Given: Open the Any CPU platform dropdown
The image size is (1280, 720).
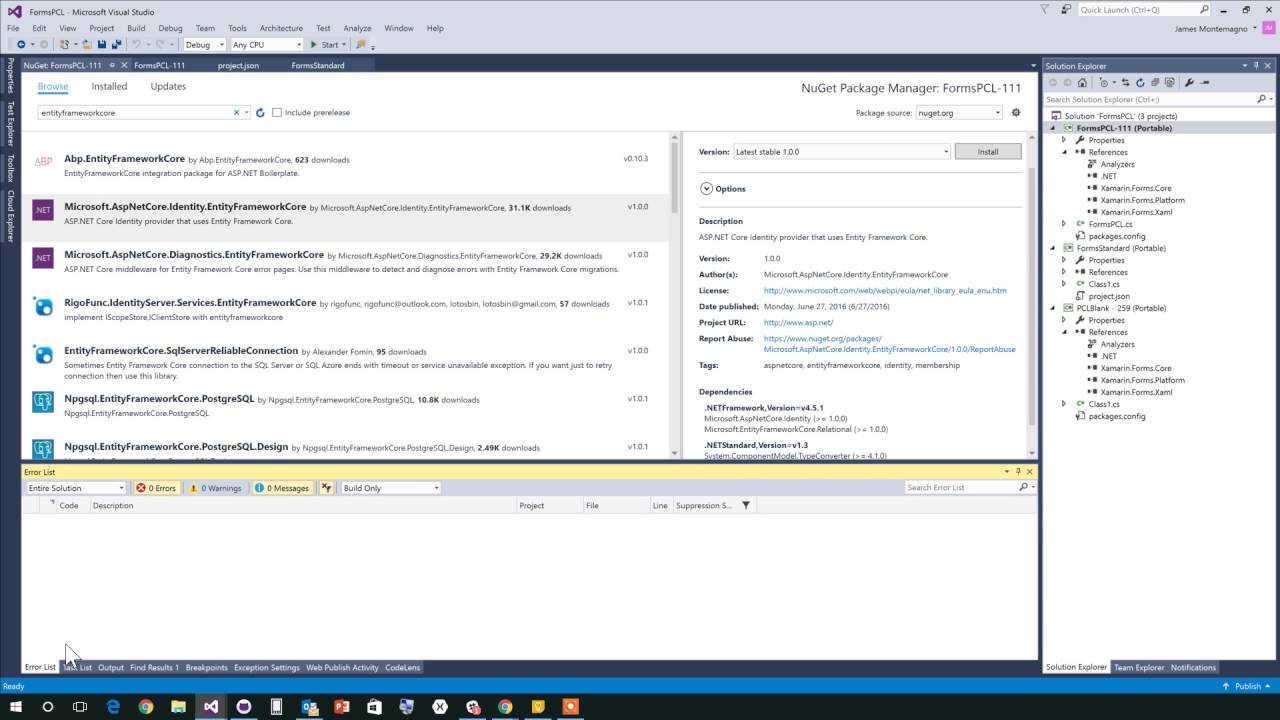Looking at the screenshot, I should click(x=267, y=45).
